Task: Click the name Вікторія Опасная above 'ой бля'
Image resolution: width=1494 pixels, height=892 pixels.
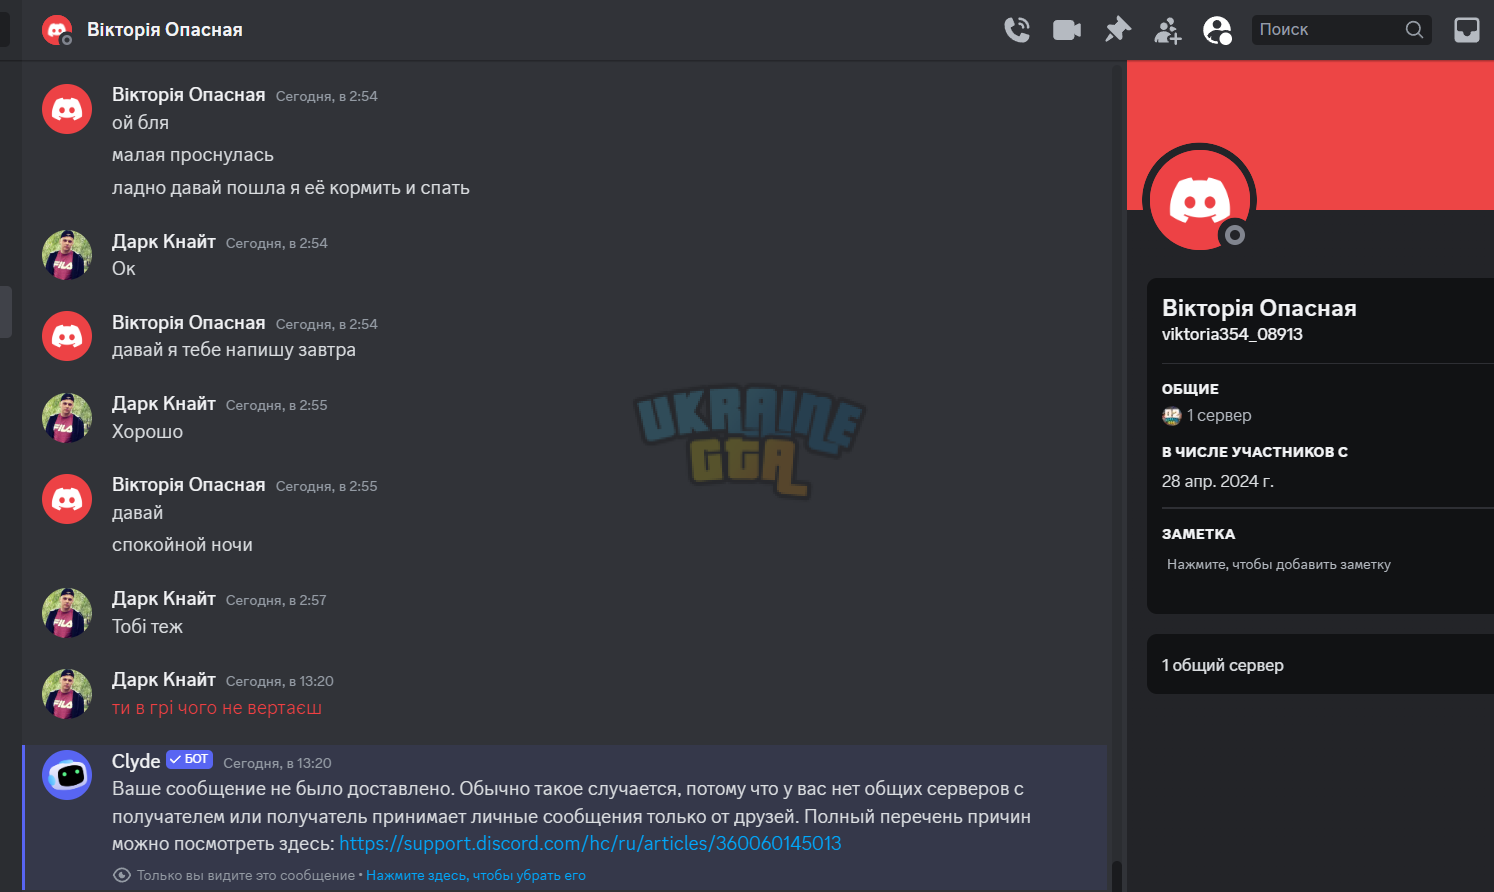Action: coord(189,94)
